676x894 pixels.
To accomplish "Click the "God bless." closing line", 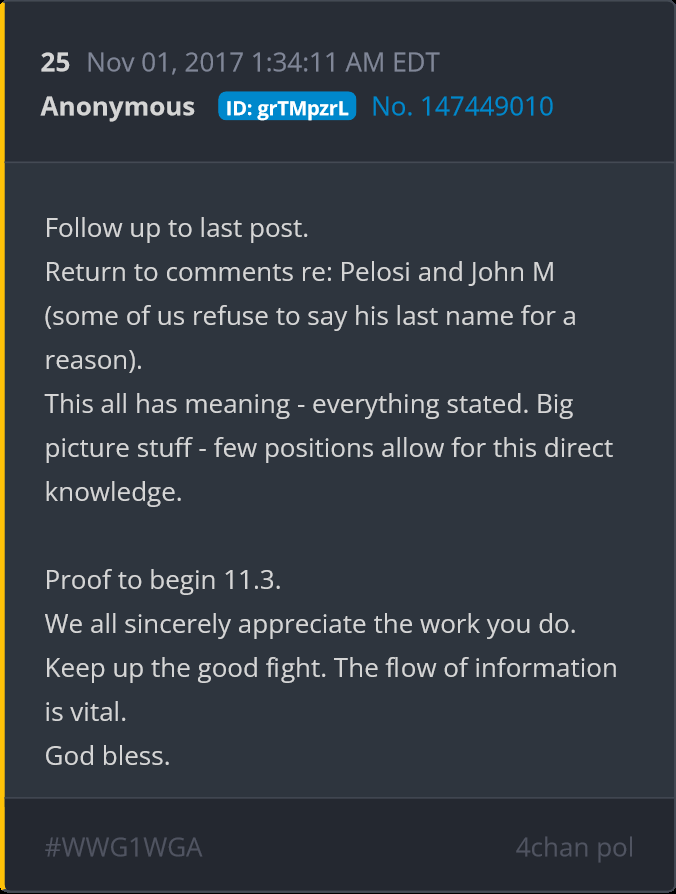I will pos(107,756).
